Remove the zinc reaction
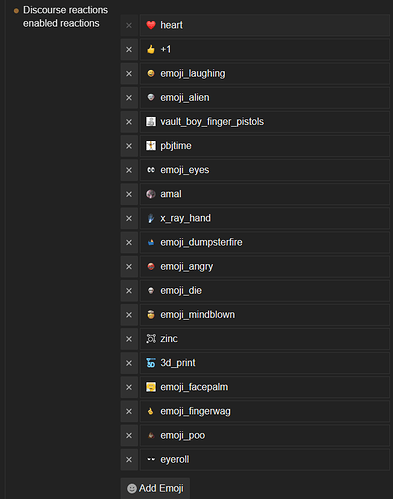This screenshot has width=393, height=499. coord(129,339)
